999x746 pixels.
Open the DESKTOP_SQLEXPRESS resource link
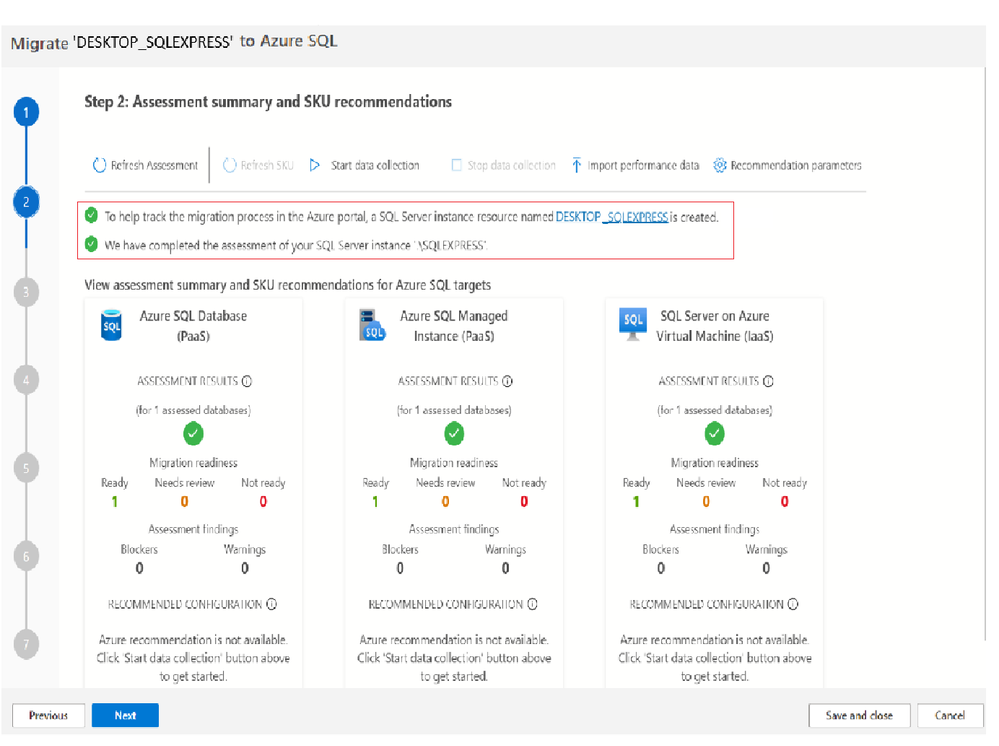[x=612, y=217]
